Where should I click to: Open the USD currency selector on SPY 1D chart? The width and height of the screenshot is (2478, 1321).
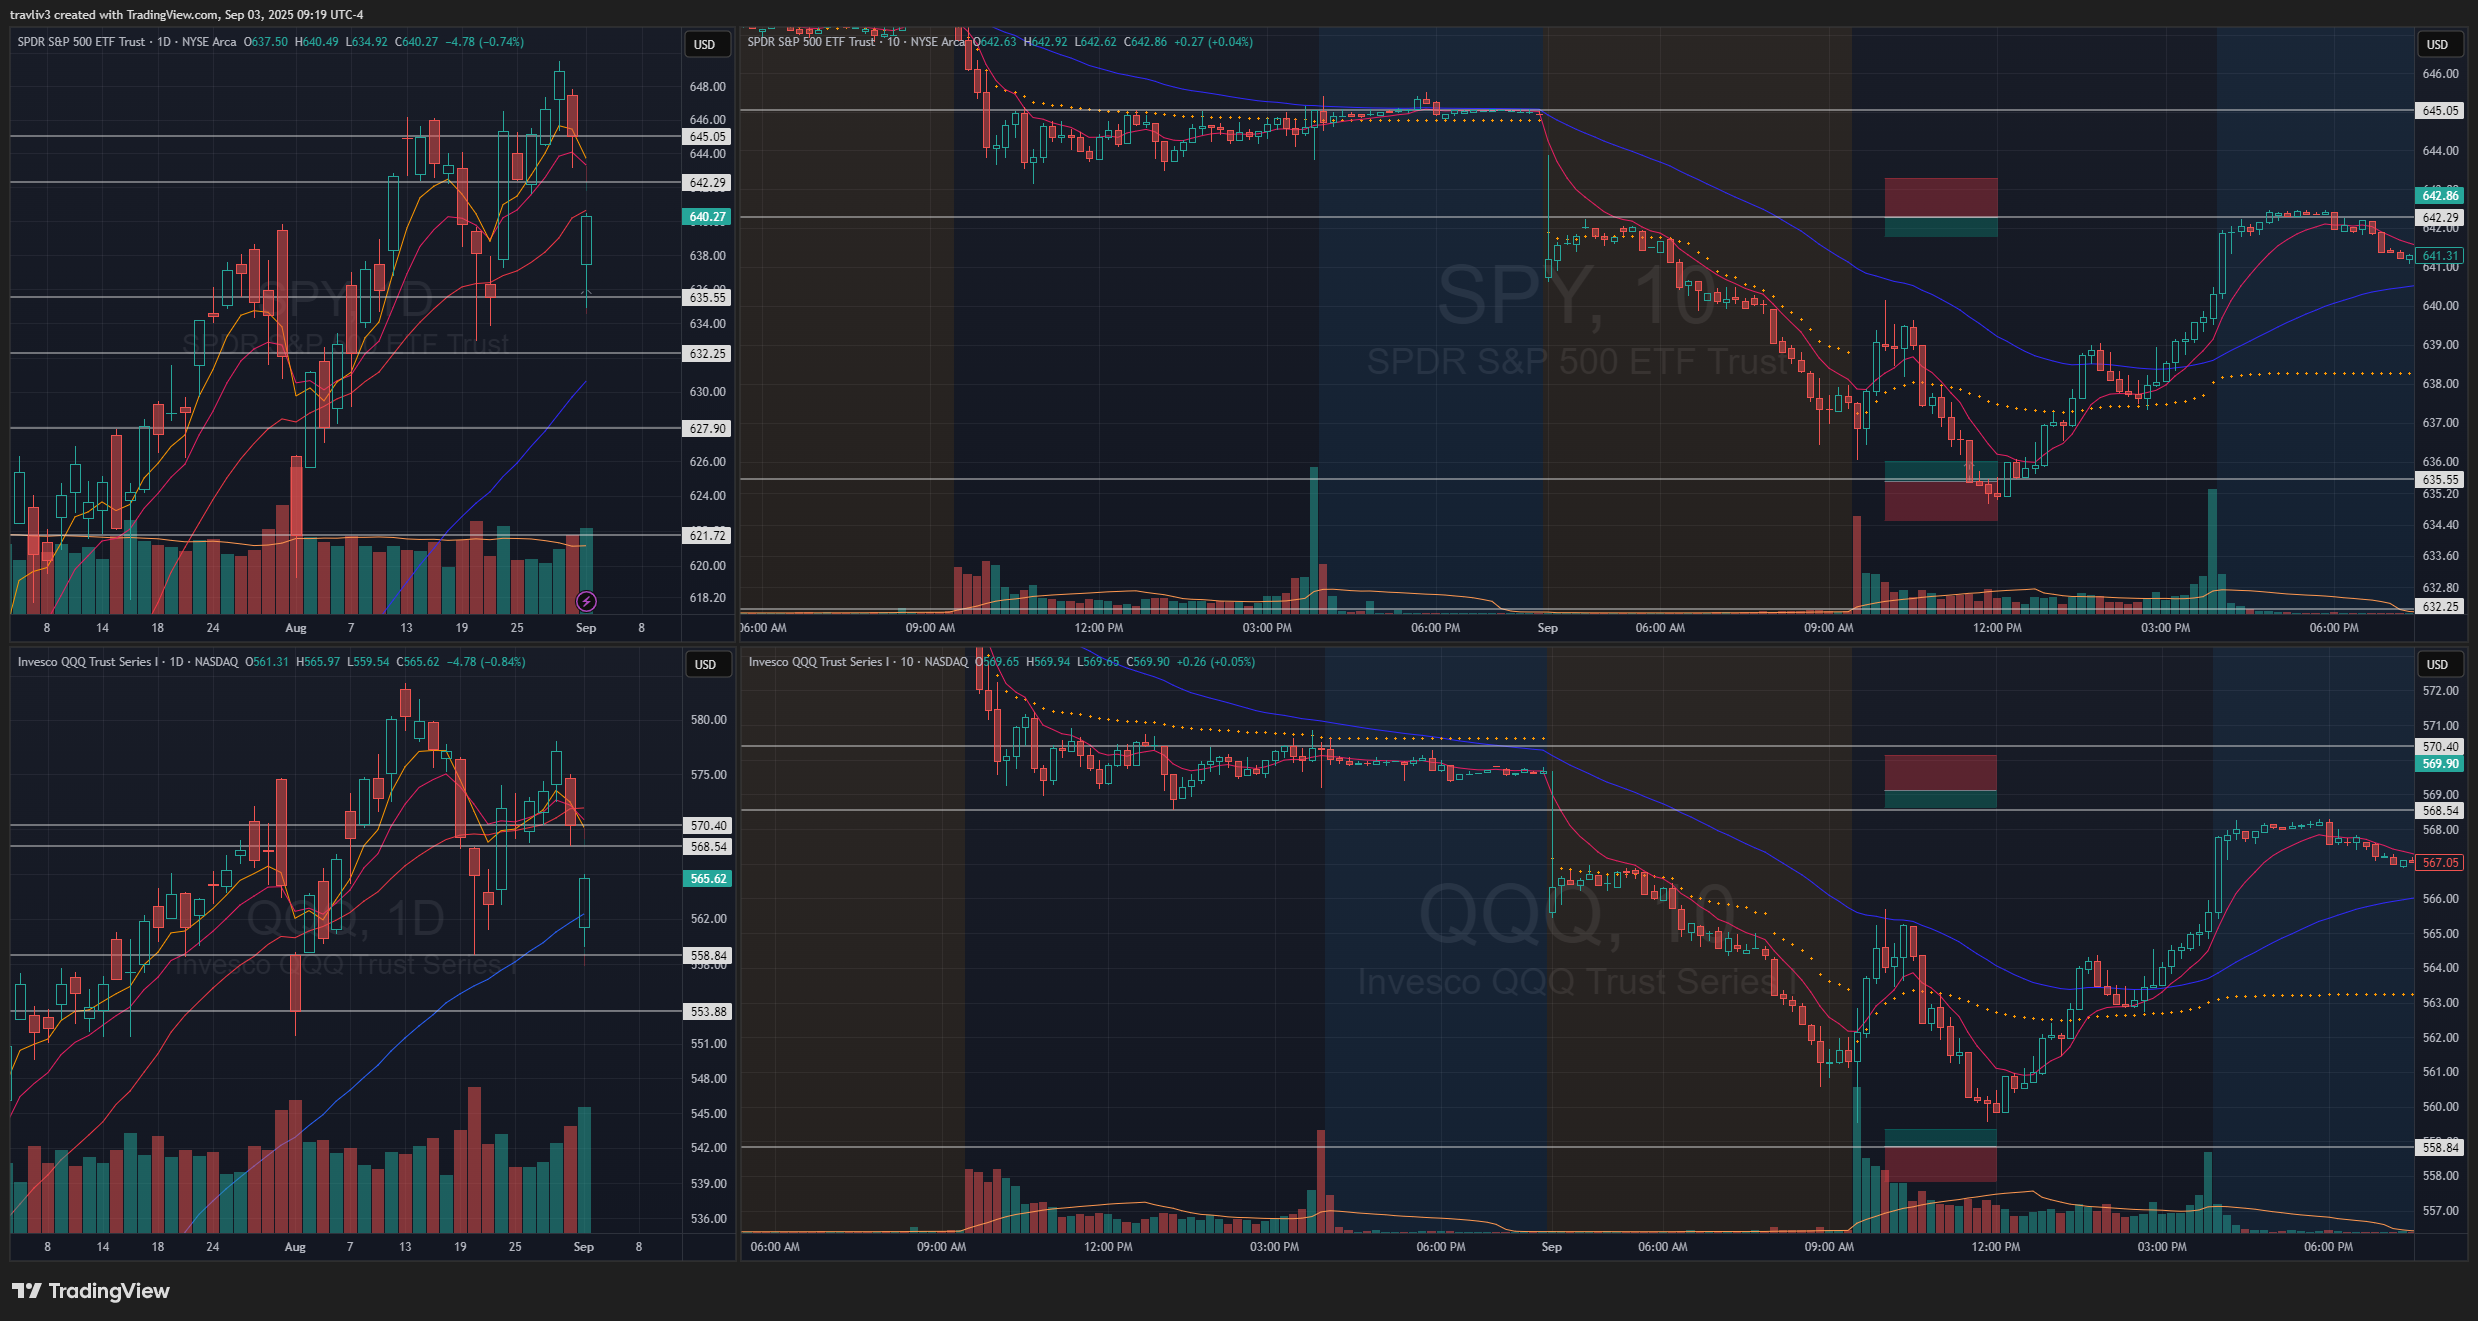705,44
